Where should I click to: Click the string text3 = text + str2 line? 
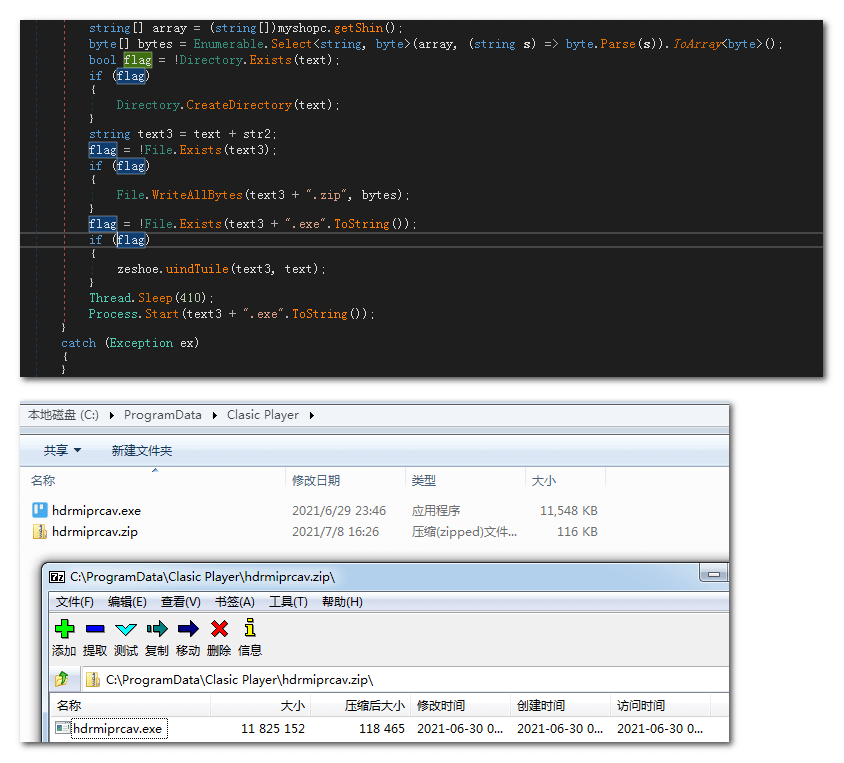point(182,134)
